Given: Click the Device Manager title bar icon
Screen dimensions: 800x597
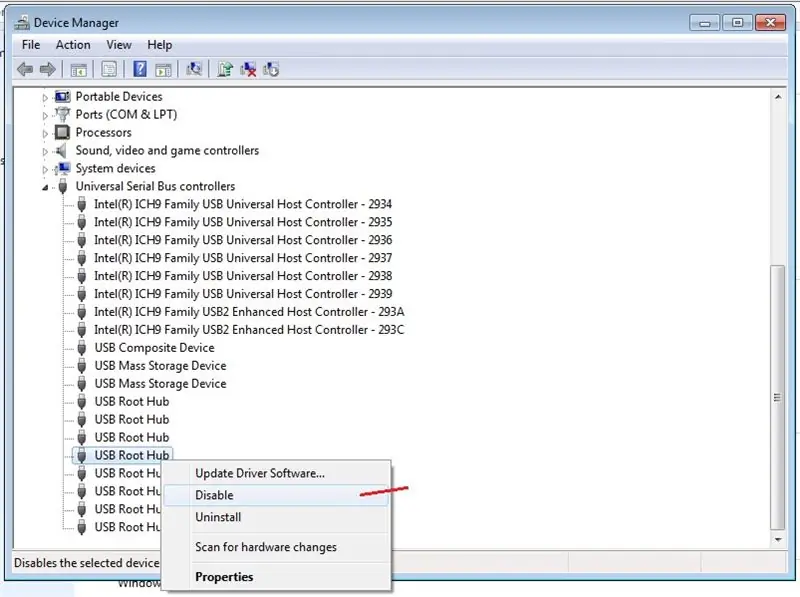Looking at the screenshot, I should click(21, 22).
